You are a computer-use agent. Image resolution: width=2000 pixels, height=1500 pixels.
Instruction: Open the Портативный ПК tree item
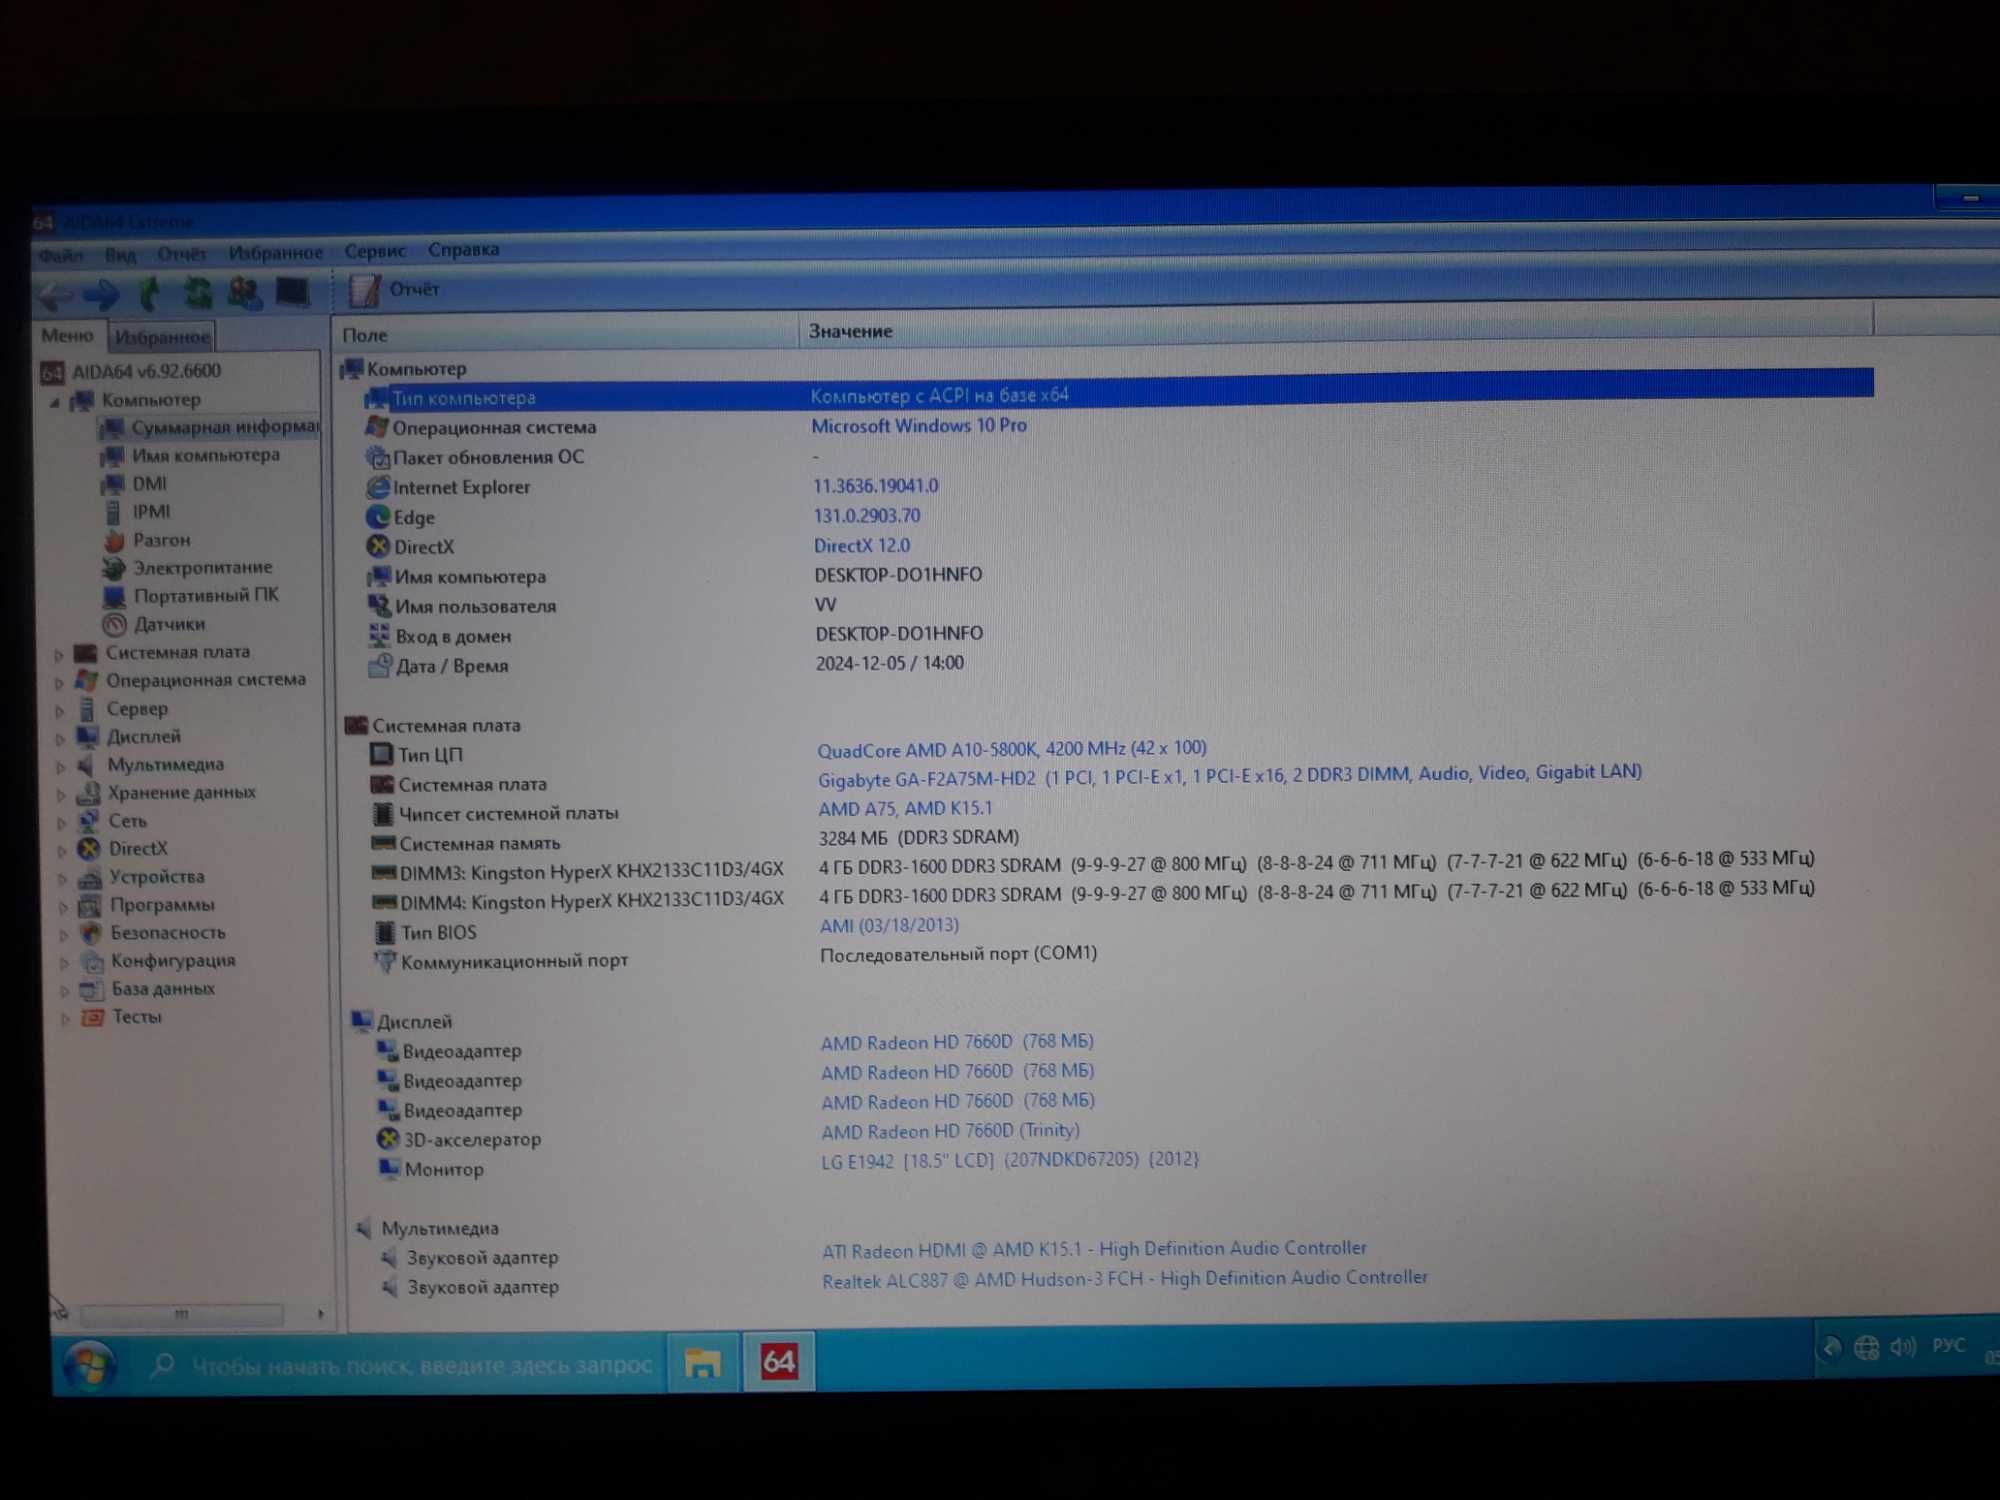coord(206,596)
